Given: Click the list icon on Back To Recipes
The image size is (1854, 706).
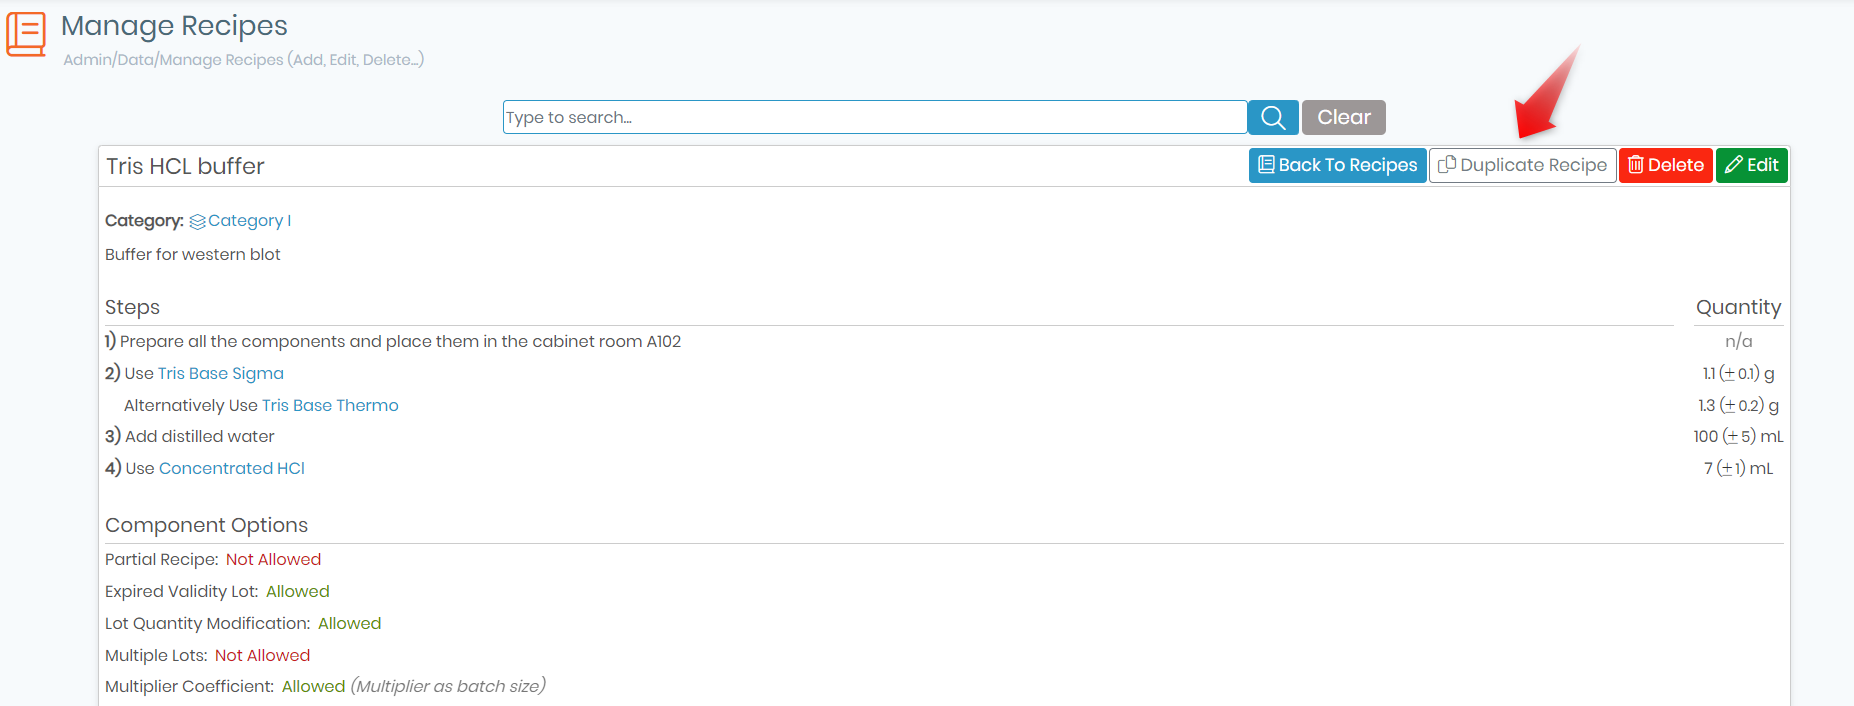Looking at the screenshot, I should point(1266,165).
